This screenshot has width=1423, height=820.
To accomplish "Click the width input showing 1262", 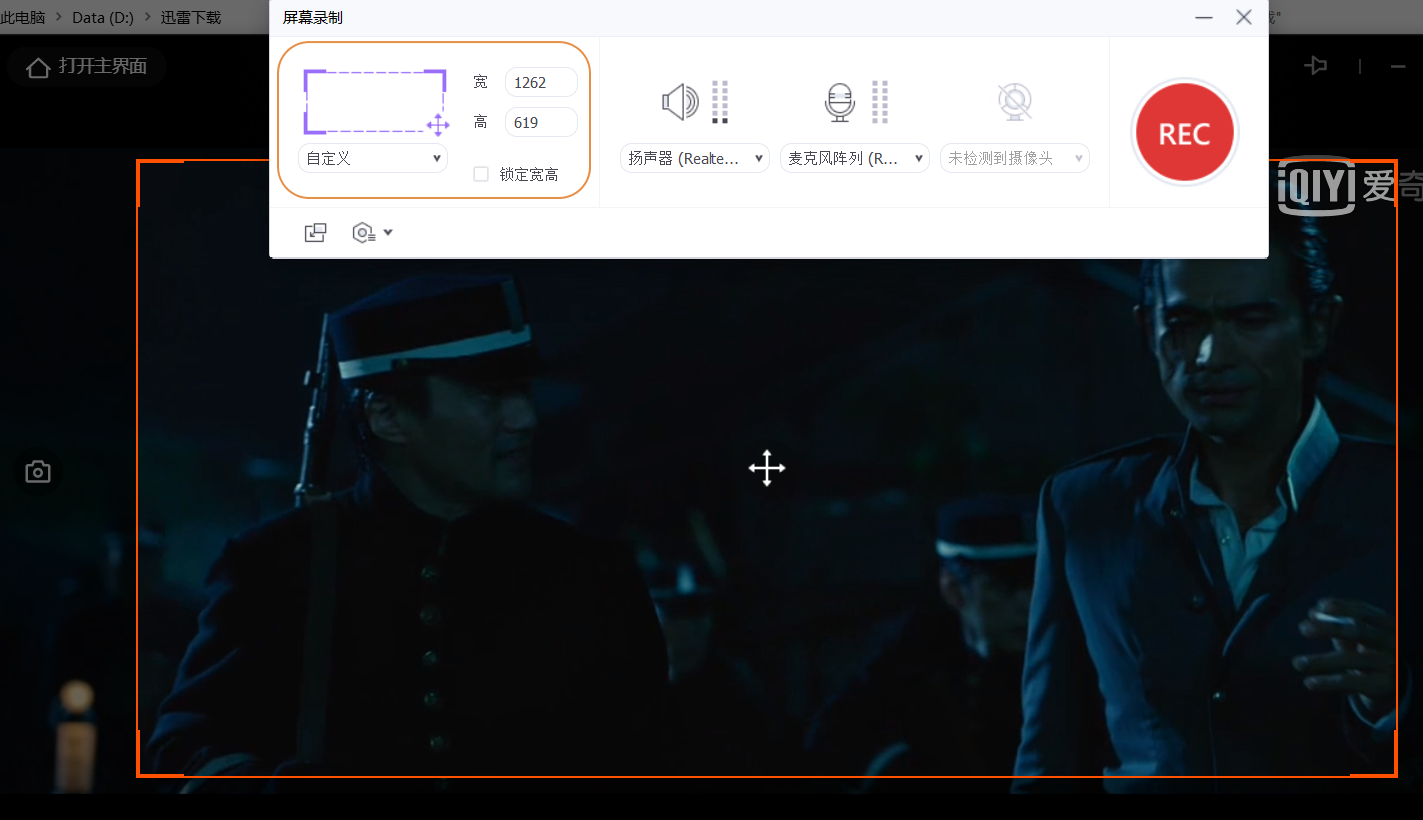I will tap(540, 82).
